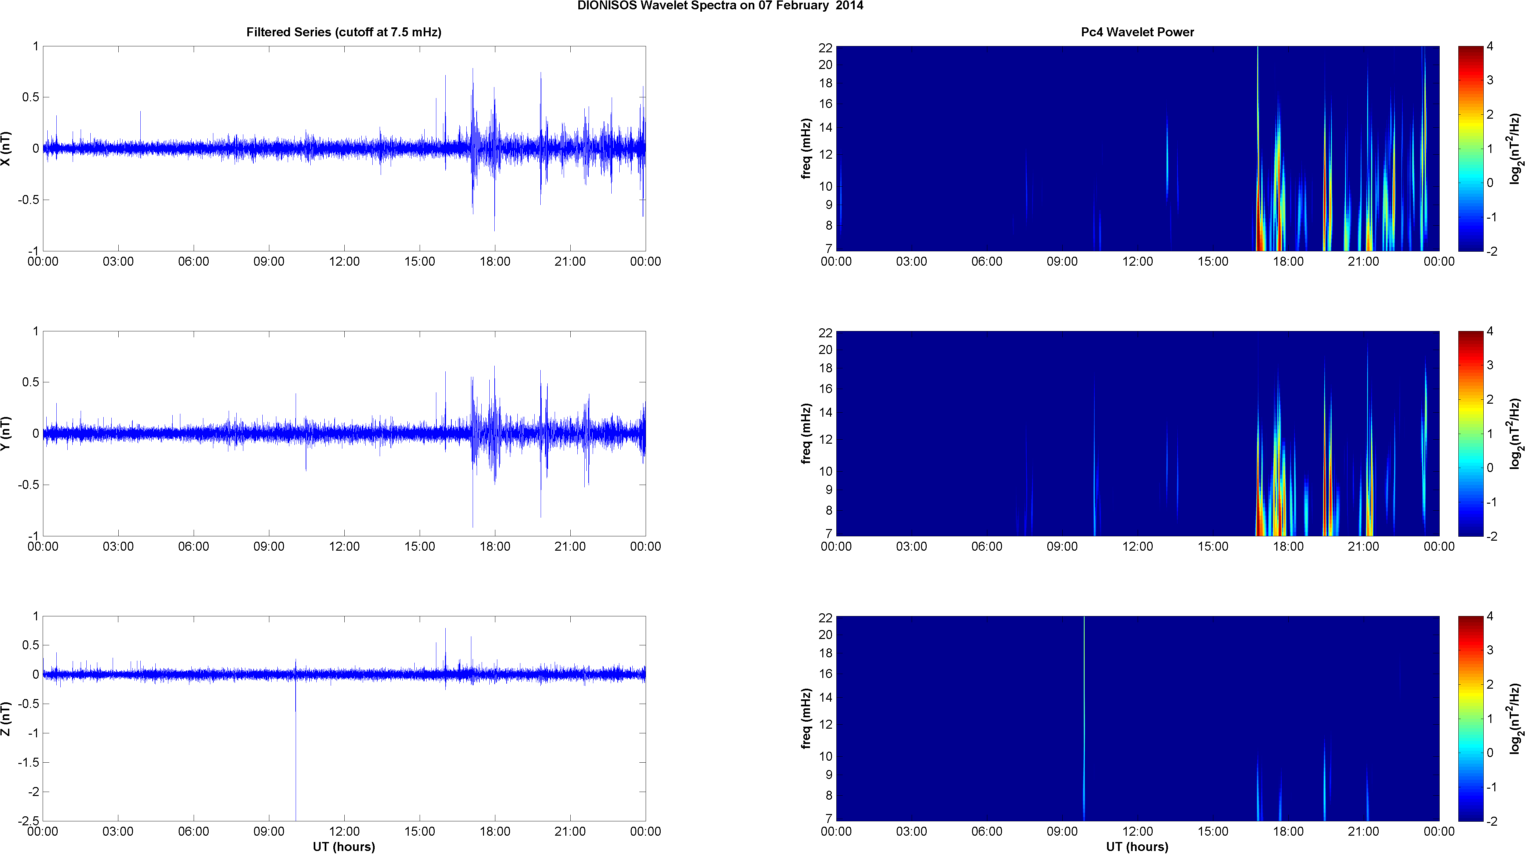Click freq (mHz) label of the Z spectrogram
This screenshot has height=854, width=1525.
[x=806, y=718]
